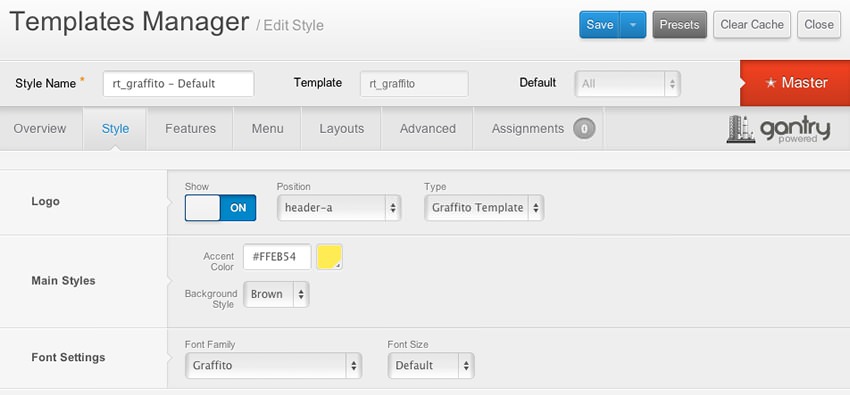The image size is (850, 395).
Task: Click the Assignments count badge
Action: [584, 129]
